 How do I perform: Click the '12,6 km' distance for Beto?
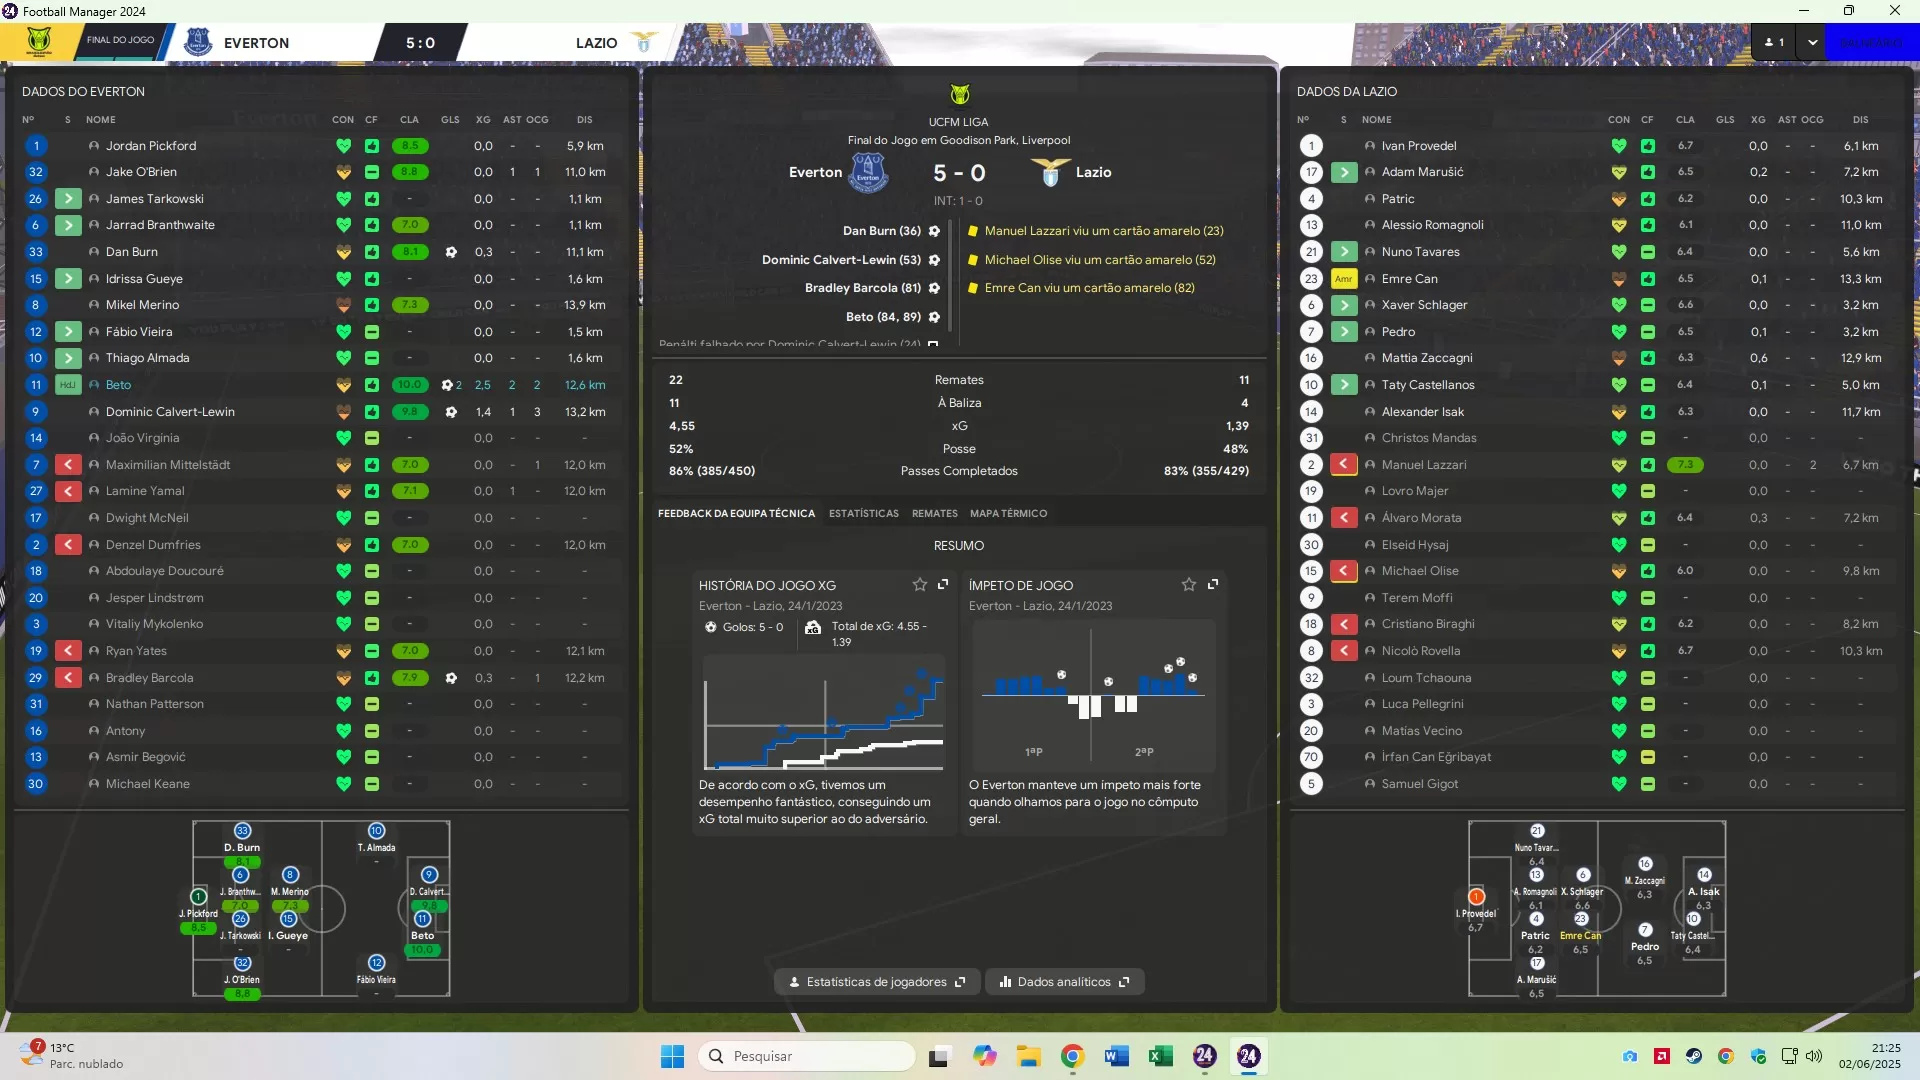click(585, 385)
